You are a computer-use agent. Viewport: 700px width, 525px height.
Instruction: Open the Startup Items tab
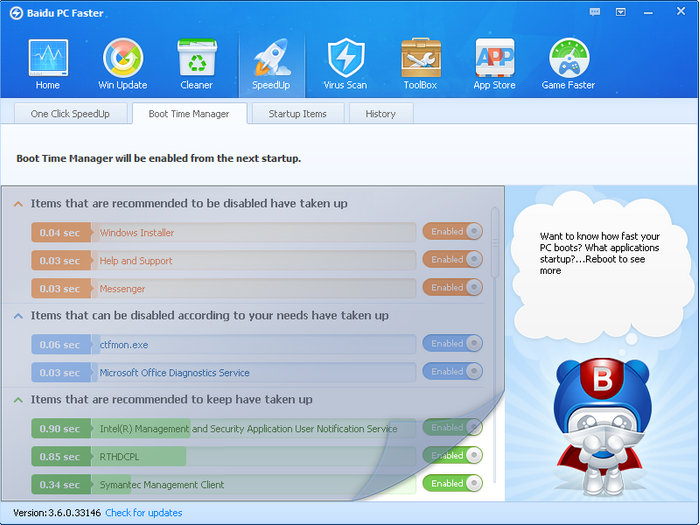pyautogui.click(x=298, y=114)
